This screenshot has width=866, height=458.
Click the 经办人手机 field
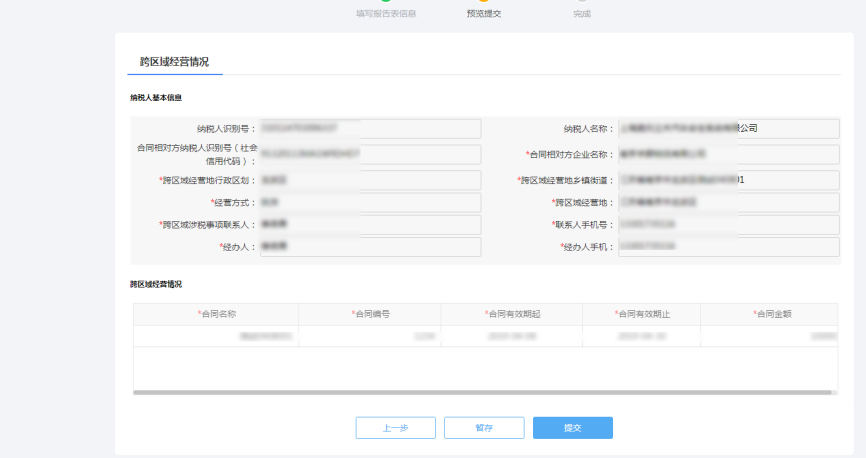729,247
